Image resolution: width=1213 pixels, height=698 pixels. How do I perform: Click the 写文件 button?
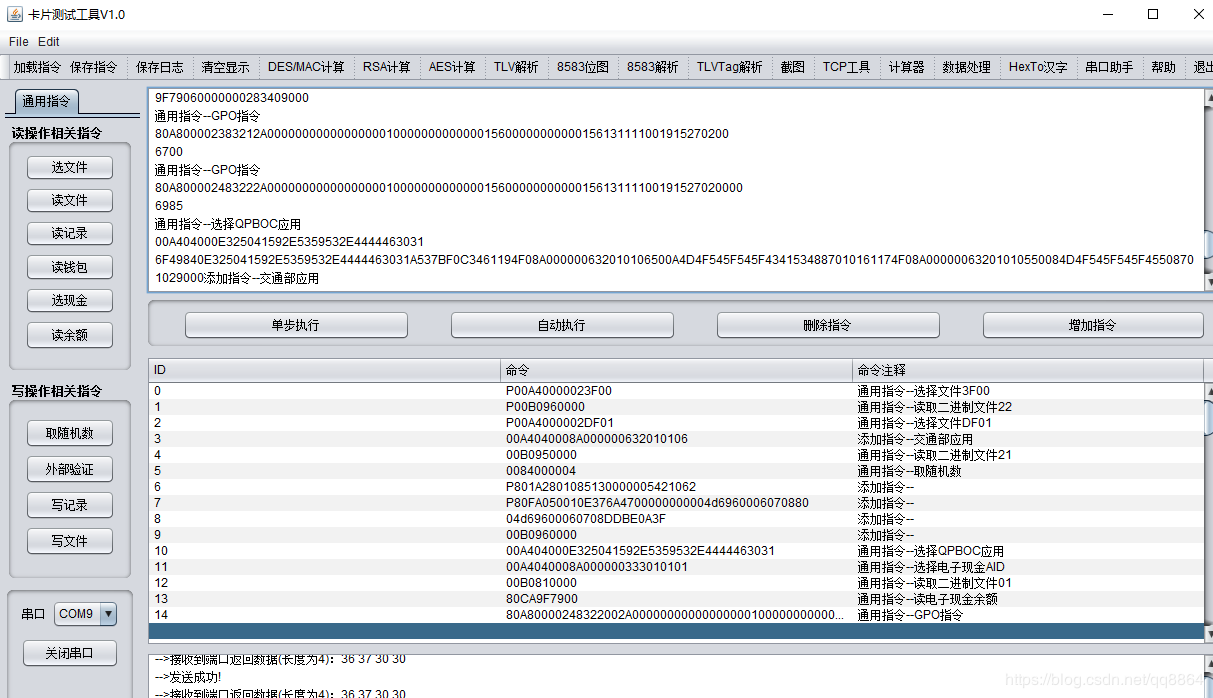pos(69,541)
